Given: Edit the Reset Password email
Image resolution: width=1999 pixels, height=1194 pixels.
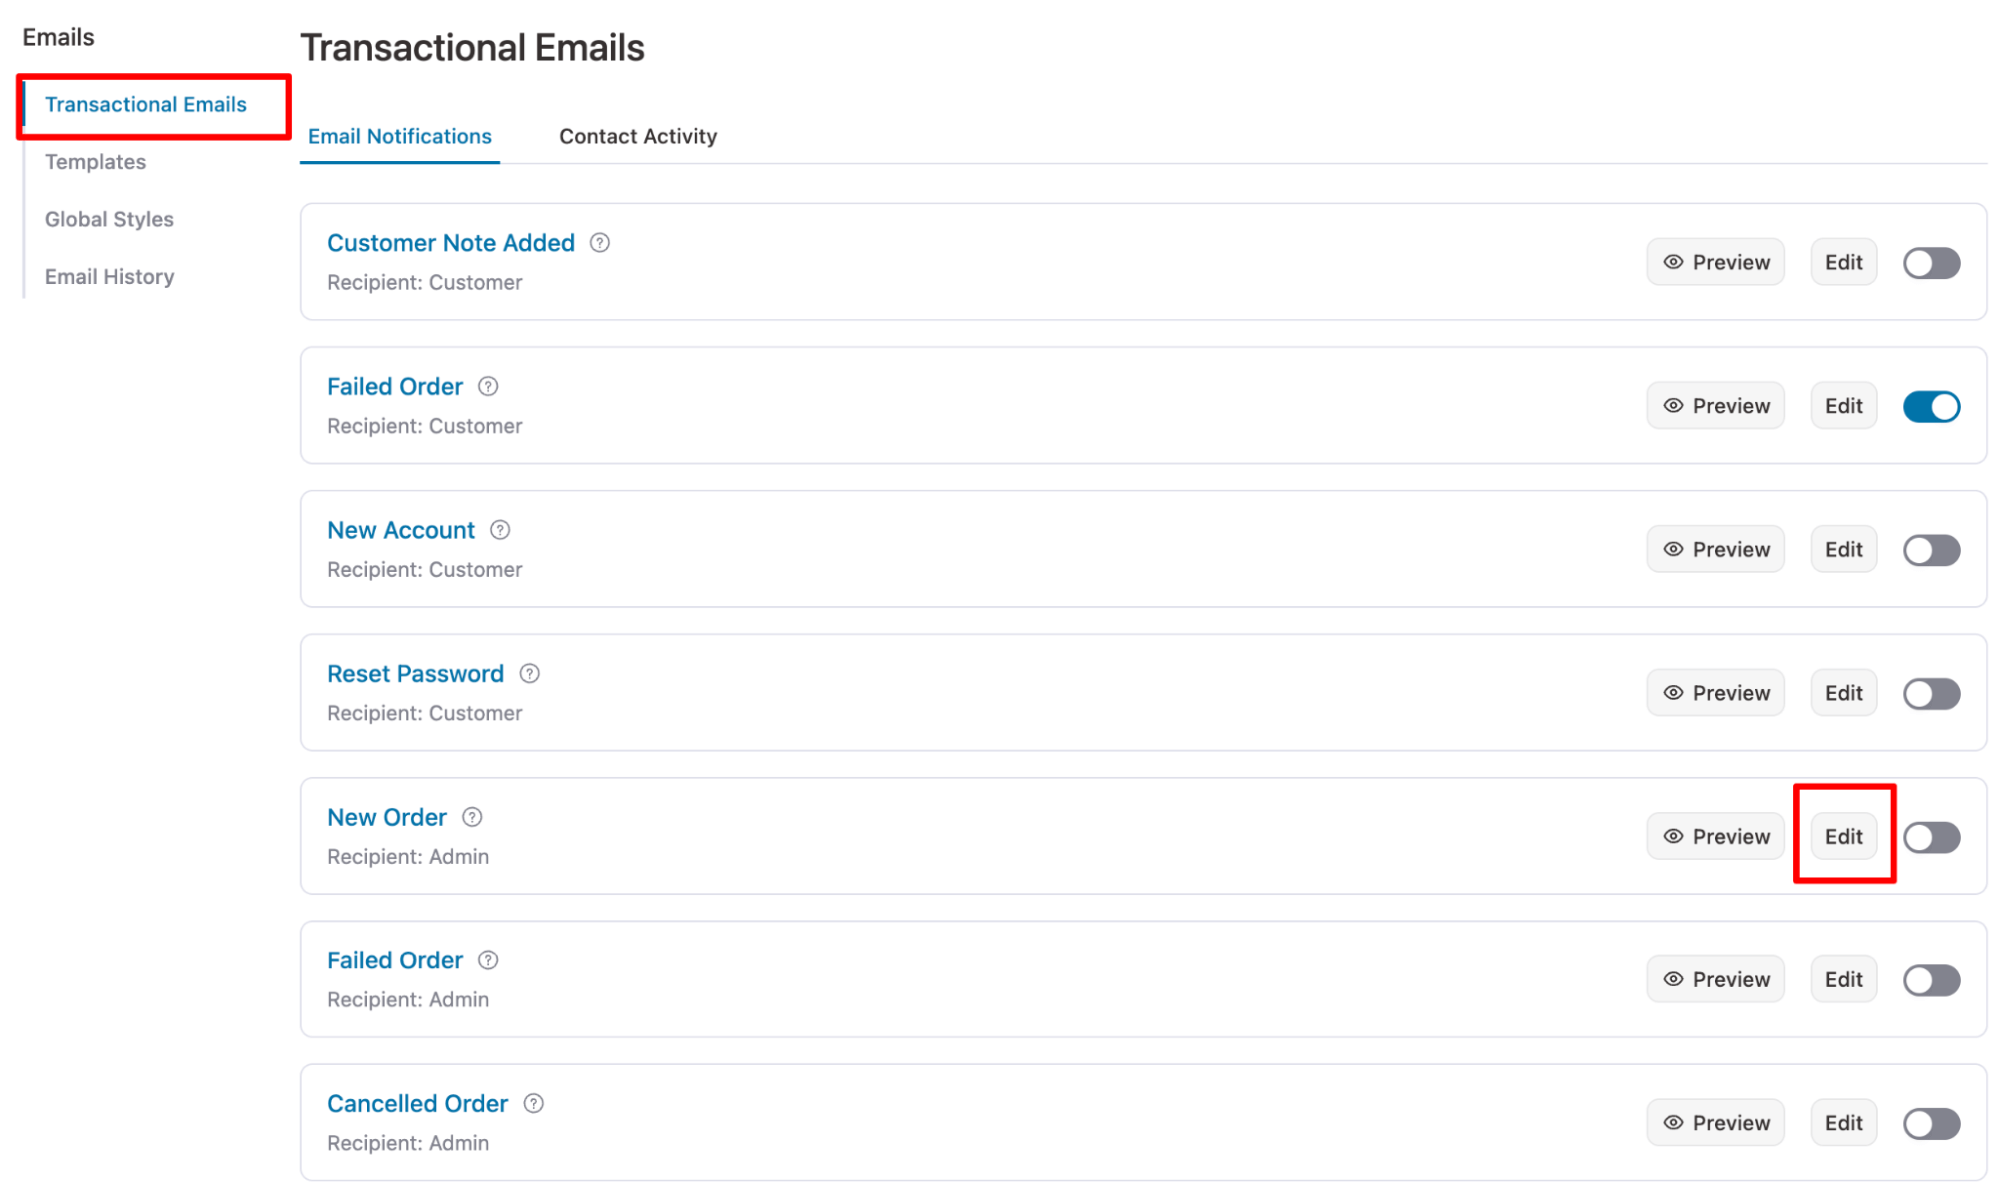Looking at the screenshot, I should [x=1843, y=693].
